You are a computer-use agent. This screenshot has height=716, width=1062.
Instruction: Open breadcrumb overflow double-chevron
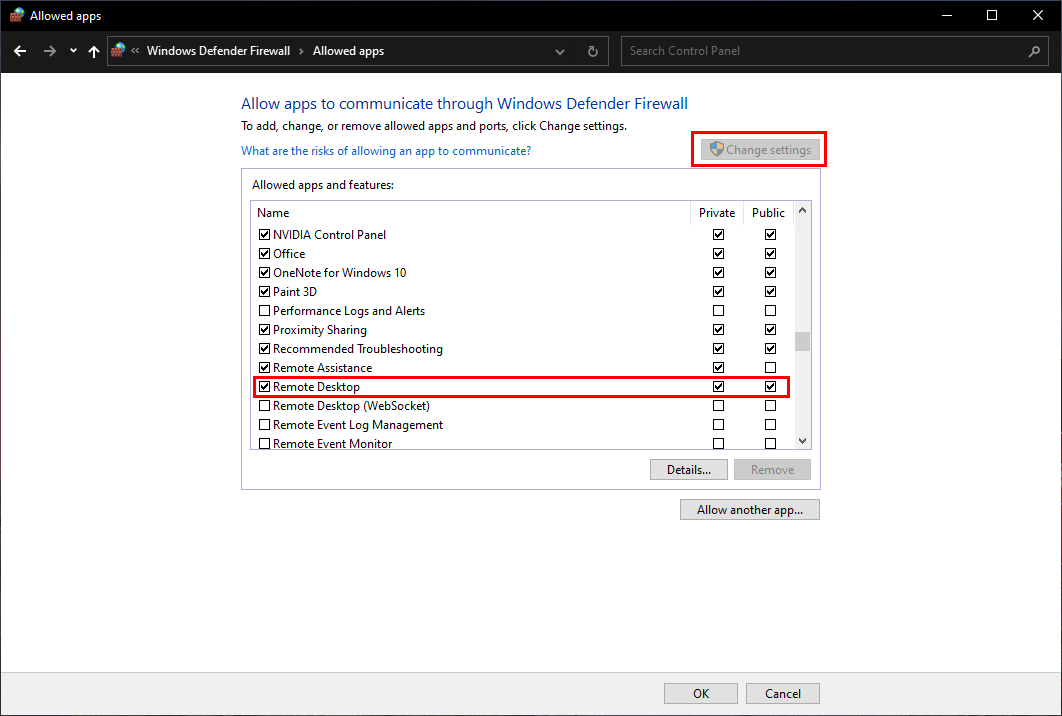point(135,51)
